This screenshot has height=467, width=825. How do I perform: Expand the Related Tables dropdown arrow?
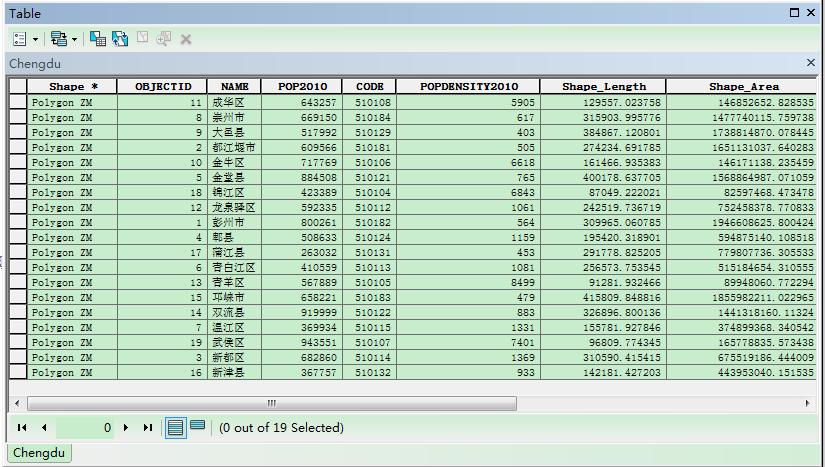(74, 39)
